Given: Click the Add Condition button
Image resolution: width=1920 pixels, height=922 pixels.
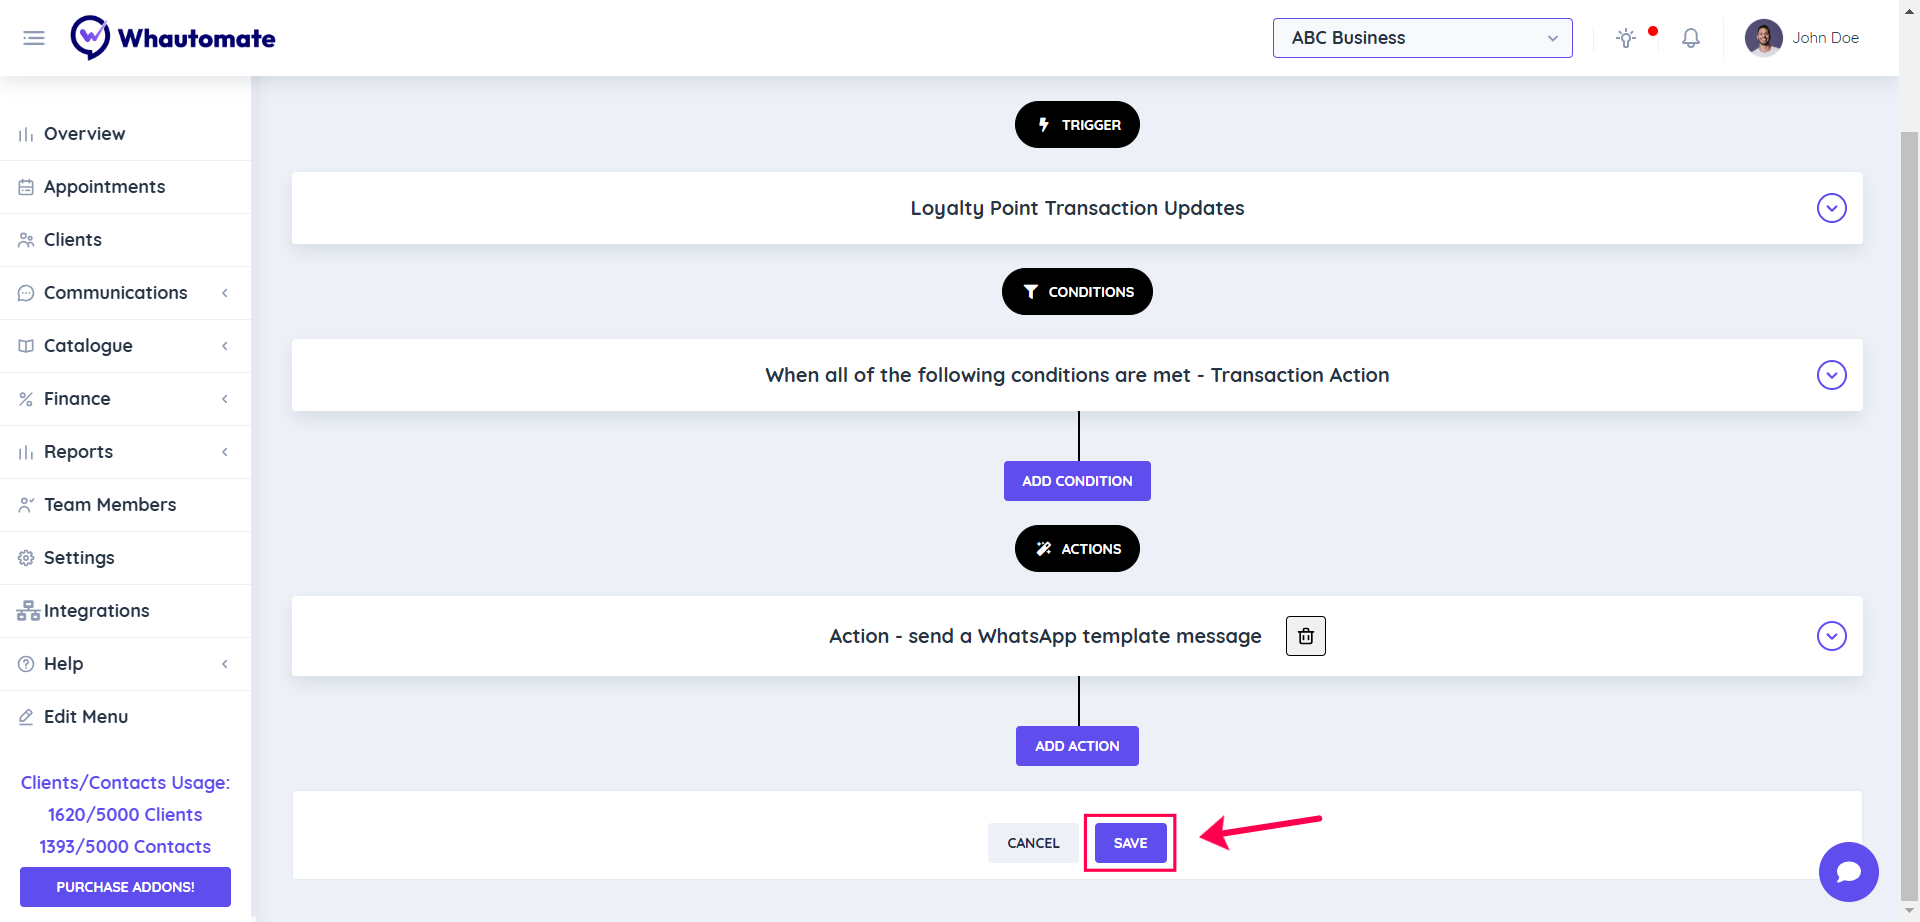Looking at the screenshot, I should pyautogui.click(x=1077, y=481).
